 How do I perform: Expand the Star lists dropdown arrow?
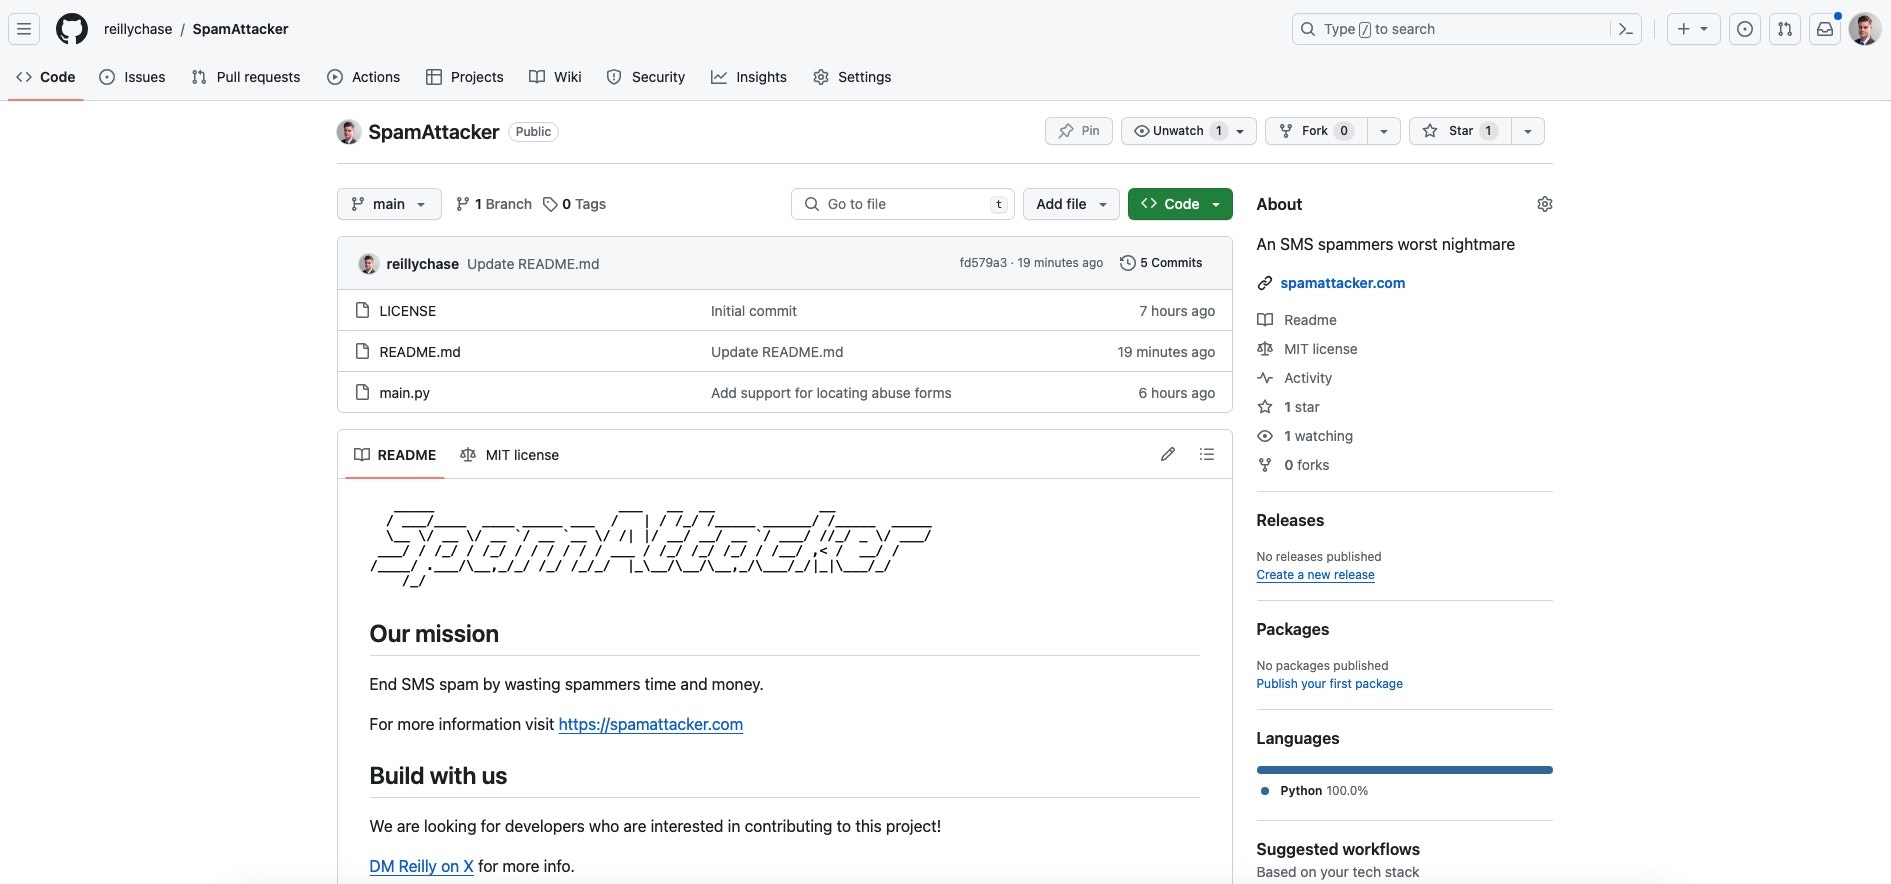pos(1528,131)
